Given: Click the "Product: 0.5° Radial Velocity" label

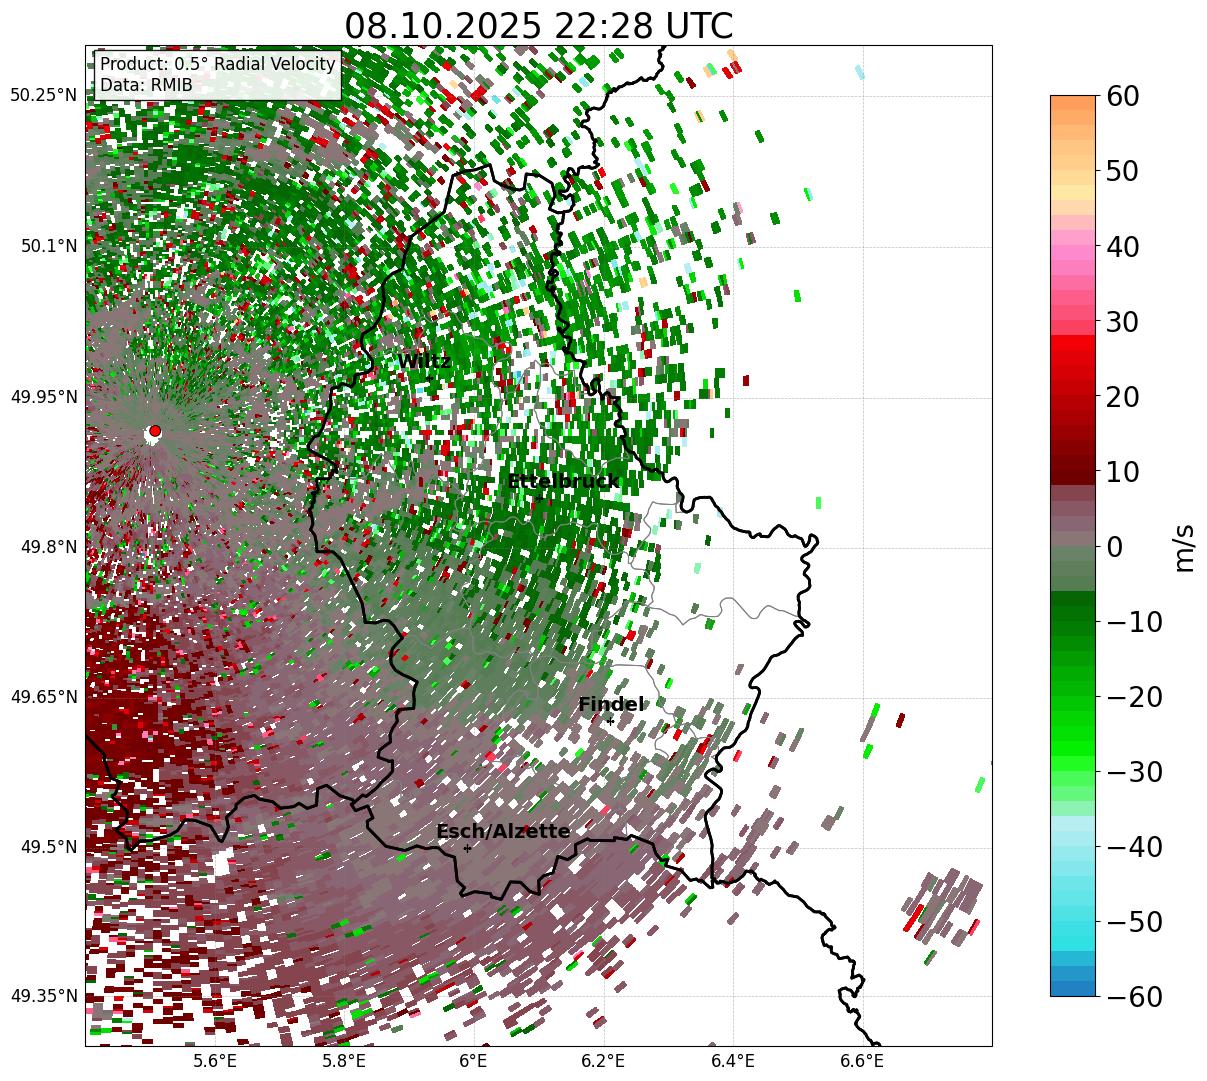Looking at the screenshot, I should pos(217,64).
